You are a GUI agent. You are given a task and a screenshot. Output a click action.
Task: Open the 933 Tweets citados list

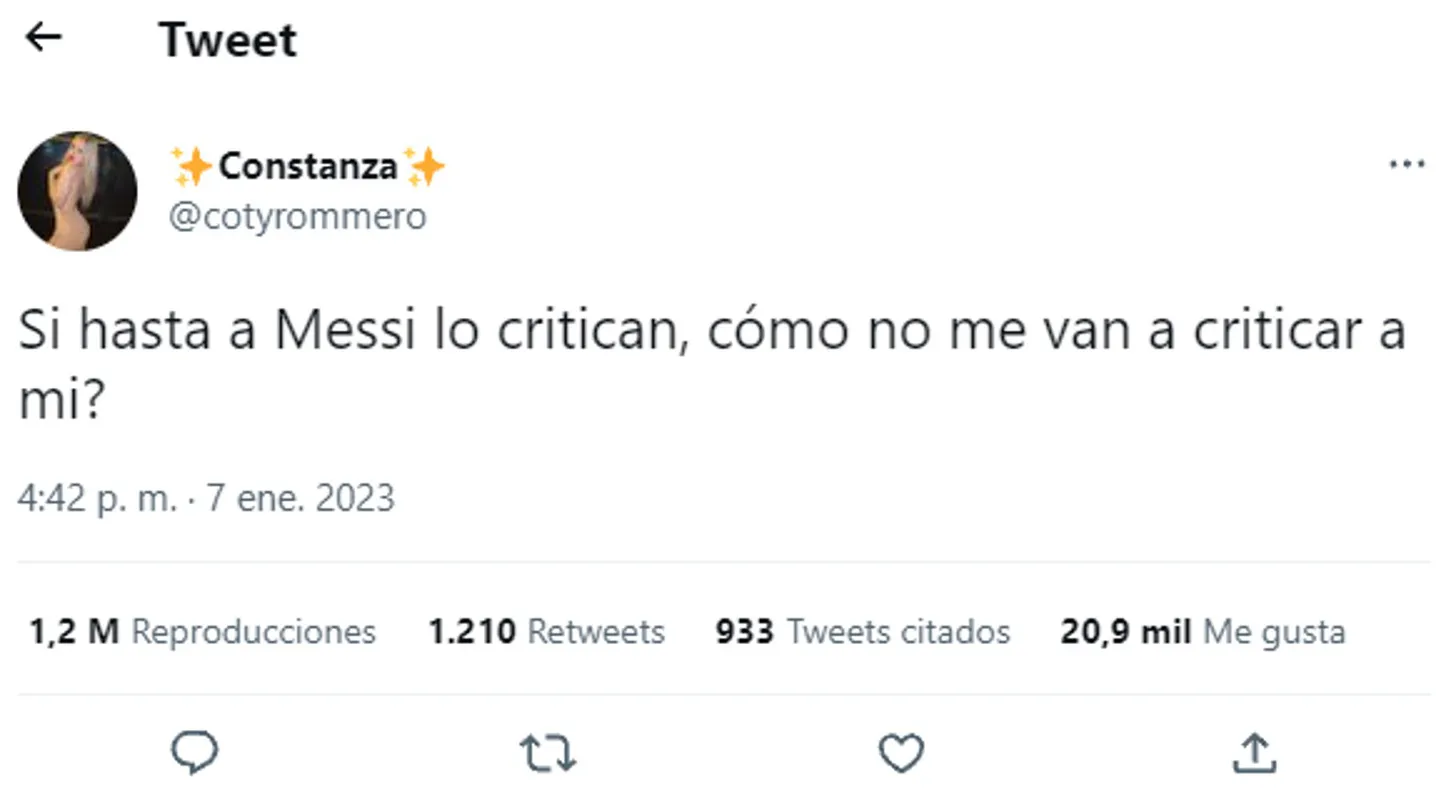(862, 632)
